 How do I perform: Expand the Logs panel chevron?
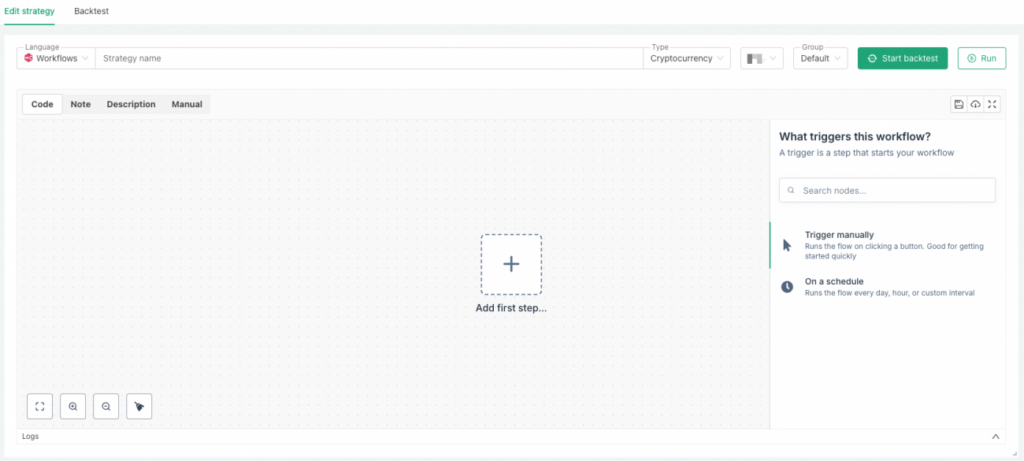[x=995, y=437]
